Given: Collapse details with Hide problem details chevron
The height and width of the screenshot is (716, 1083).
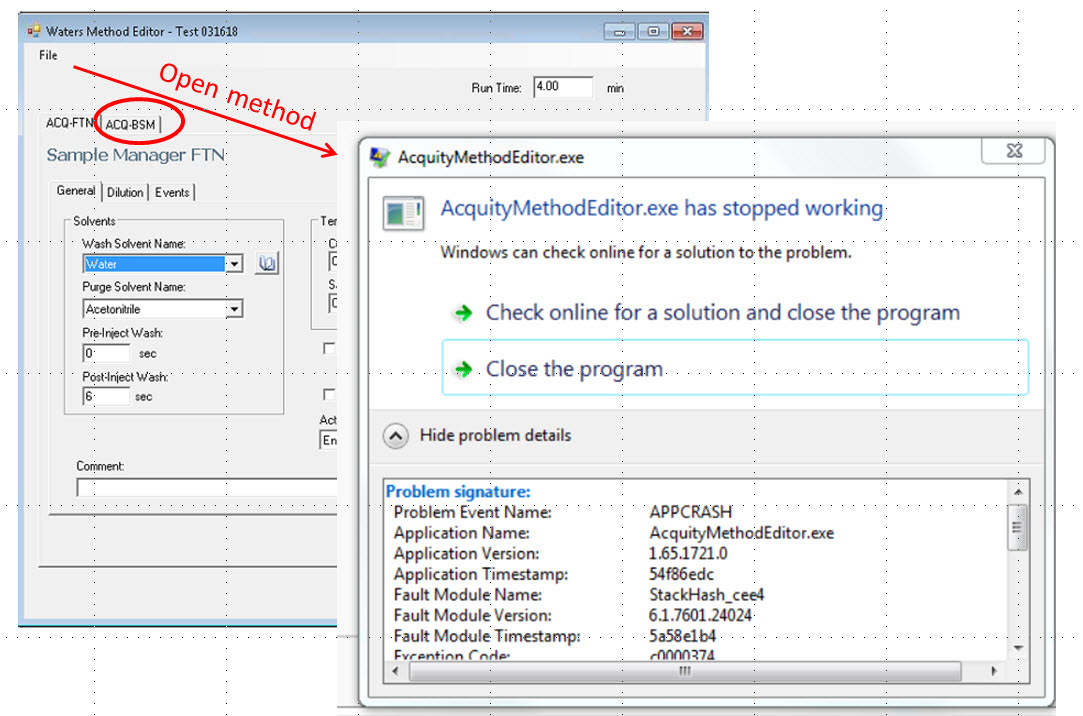Looking at the screenshot, I should tap(396, 436).
